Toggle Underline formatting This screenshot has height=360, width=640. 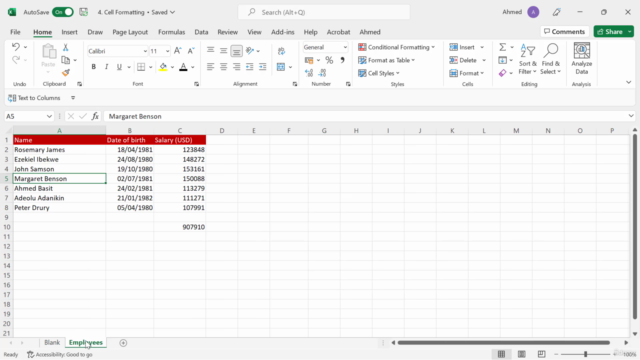119,67
